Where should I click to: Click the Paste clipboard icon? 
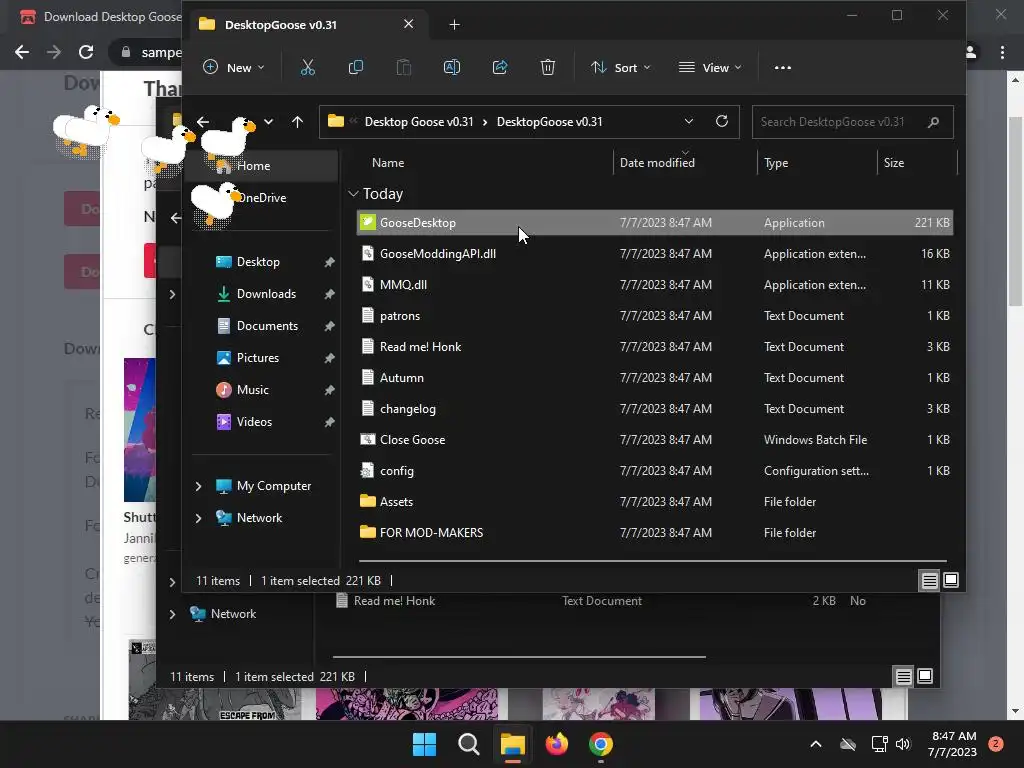coord(404,67)
